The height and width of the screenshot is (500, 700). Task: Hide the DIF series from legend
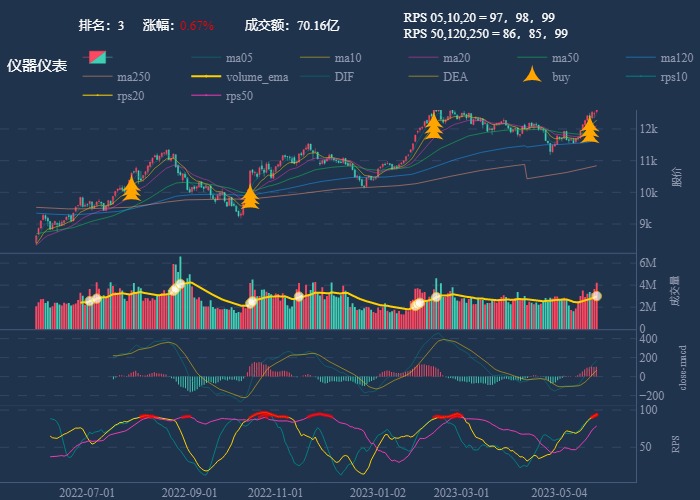(x=343, y=77)
